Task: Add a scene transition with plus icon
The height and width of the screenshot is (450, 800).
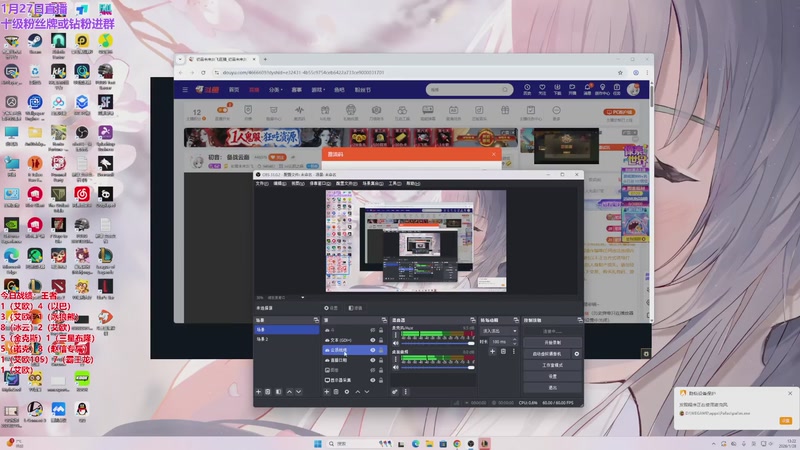Action: pyautogui.click(x=492, y=352)
